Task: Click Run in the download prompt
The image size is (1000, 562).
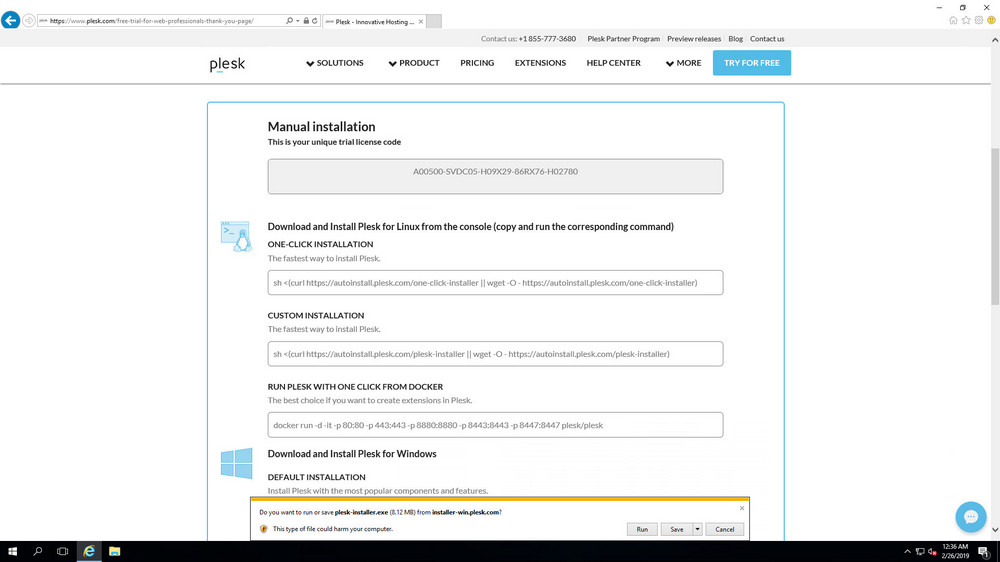Action: 642,529
